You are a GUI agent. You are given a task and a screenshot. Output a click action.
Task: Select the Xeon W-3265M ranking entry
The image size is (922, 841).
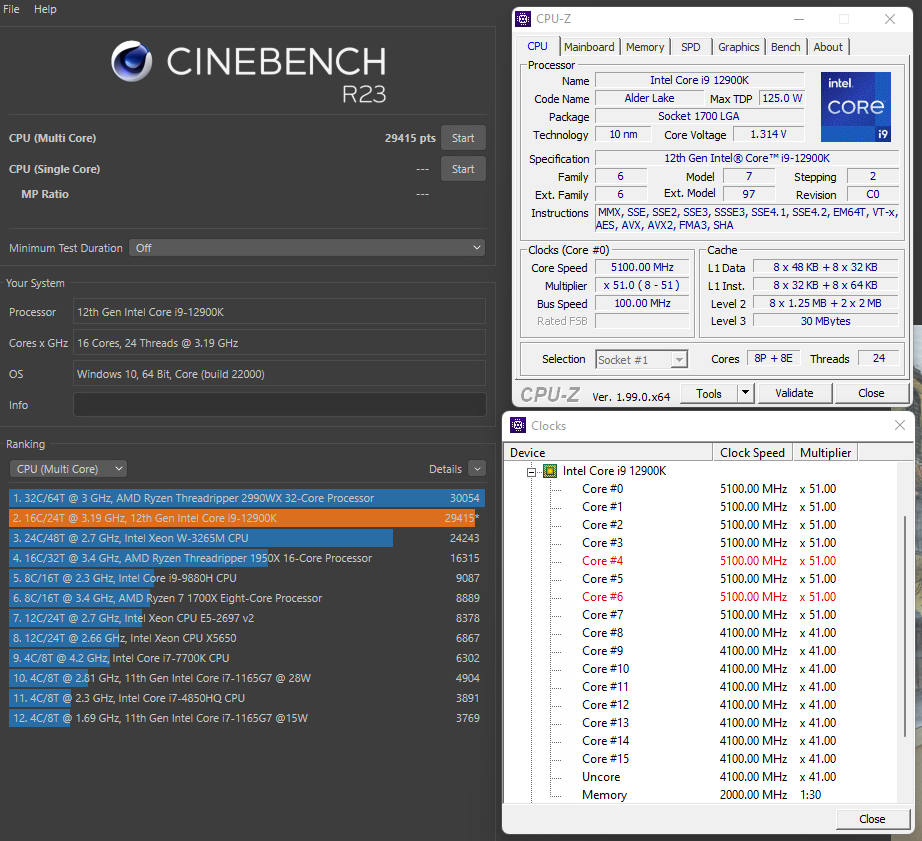click(x=247, y=538)
